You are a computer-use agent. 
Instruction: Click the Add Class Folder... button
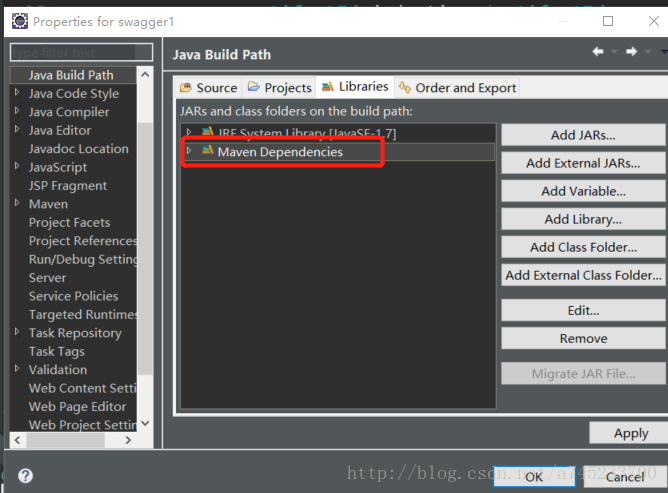583,247
